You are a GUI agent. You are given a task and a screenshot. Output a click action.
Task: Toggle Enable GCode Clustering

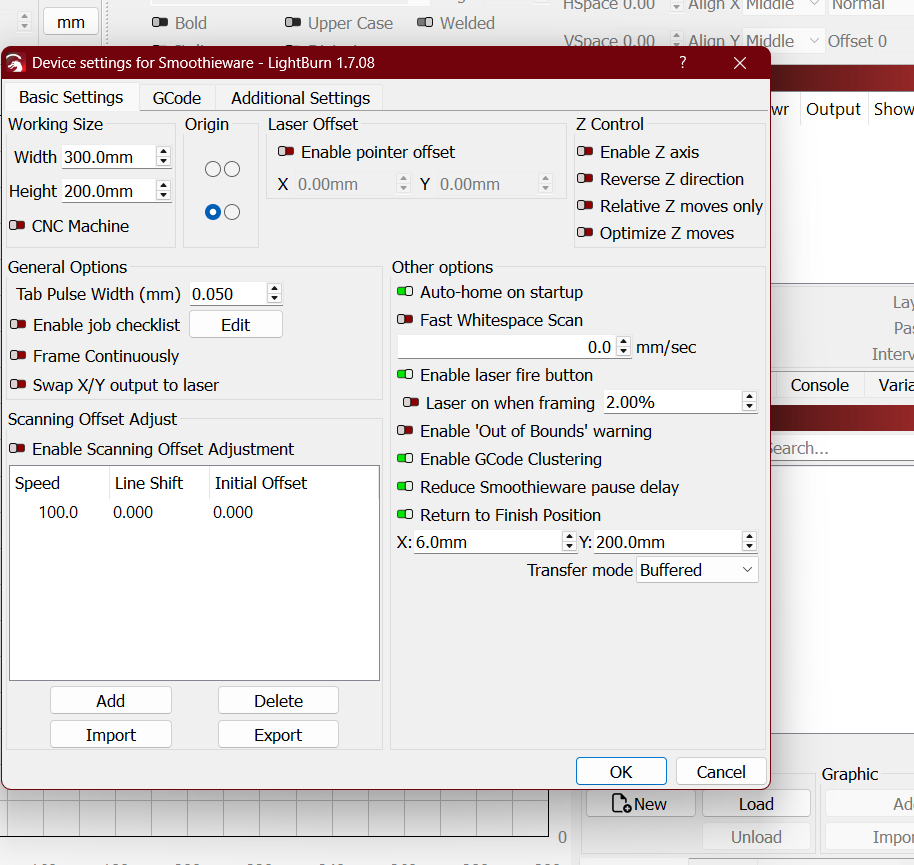(405, 459)
